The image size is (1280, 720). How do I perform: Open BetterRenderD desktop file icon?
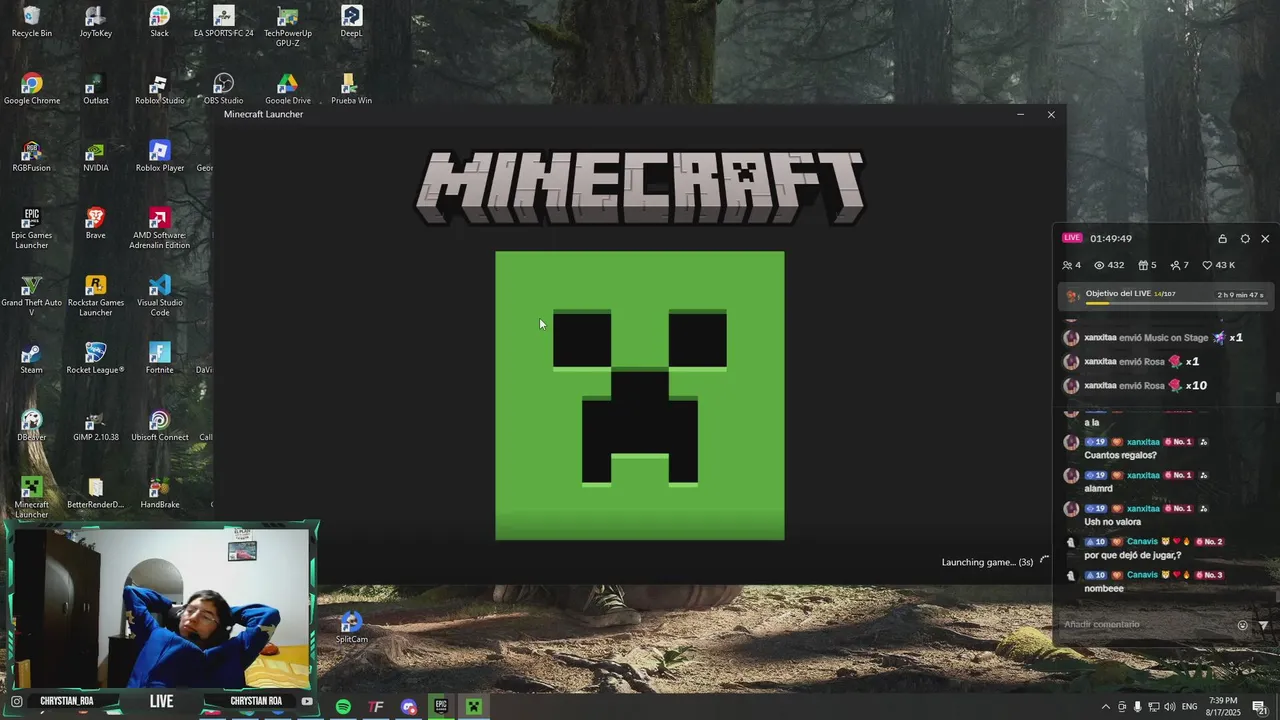coord(95,492)
